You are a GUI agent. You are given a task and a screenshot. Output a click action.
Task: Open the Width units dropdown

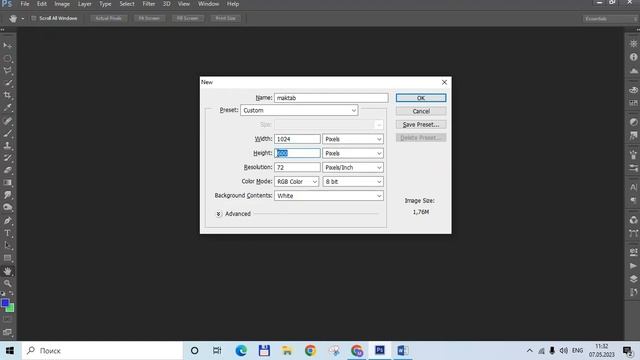tap(353, 139)
